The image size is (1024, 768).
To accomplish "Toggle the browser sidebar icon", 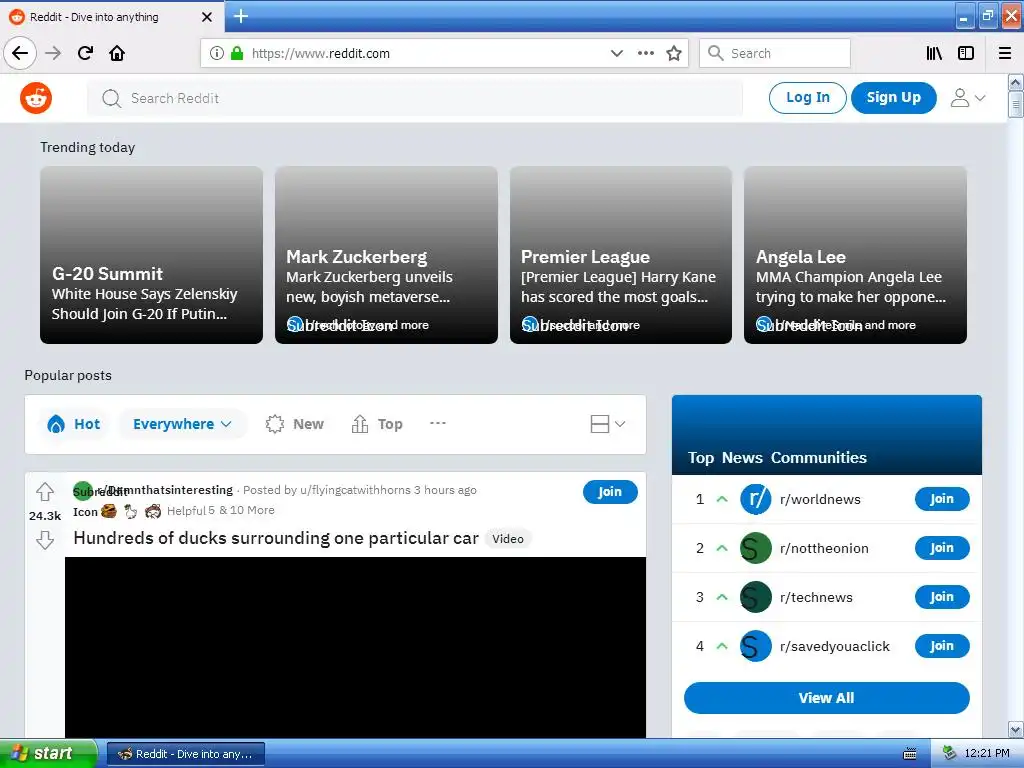I will coord(966,53).
